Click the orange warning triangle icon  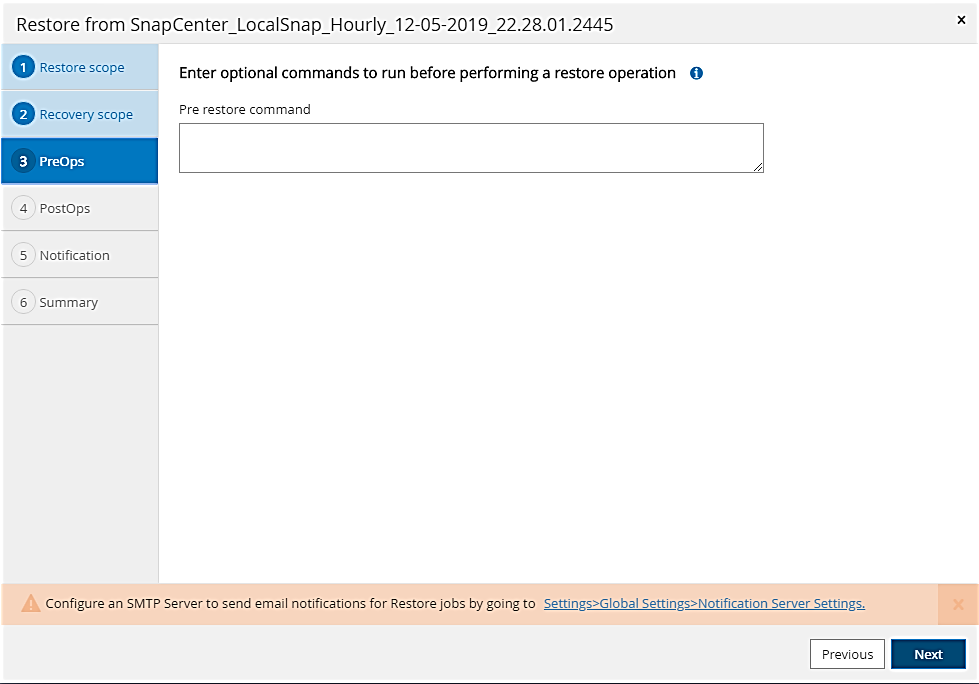(x=31, y=604)
